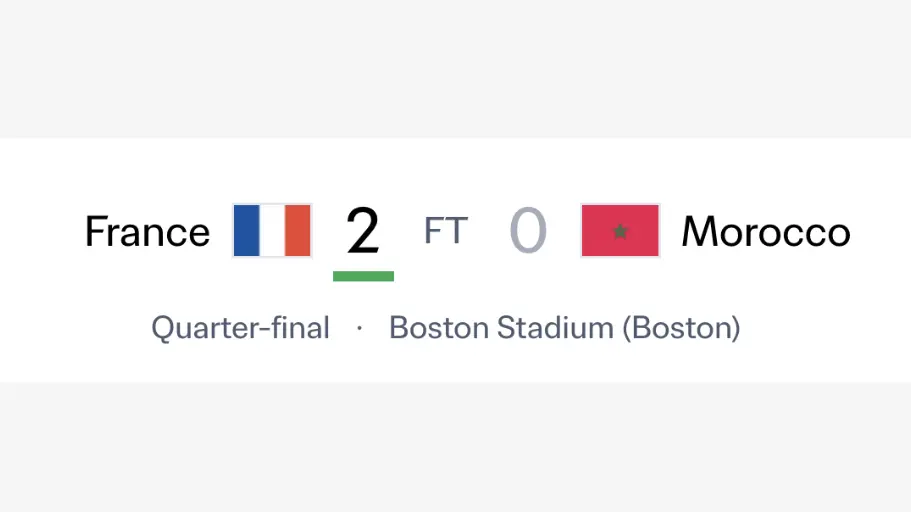Click the (Boston) city name in parentheses
The height and width of the screenshot is (512, 911).
point(682,328)
